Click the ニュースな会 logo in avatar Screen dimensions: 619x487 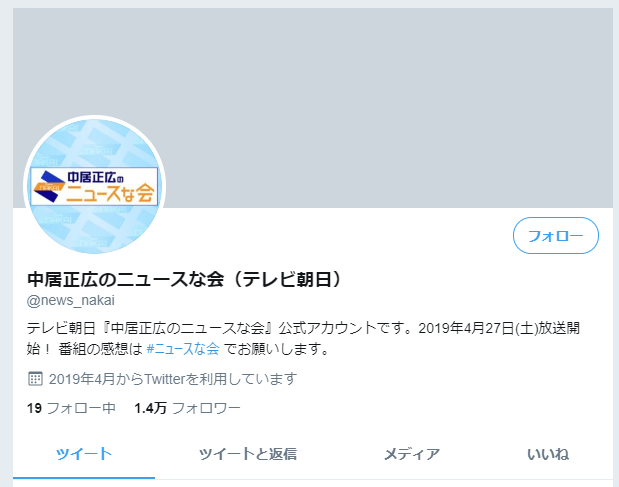[x=94, y=186]
